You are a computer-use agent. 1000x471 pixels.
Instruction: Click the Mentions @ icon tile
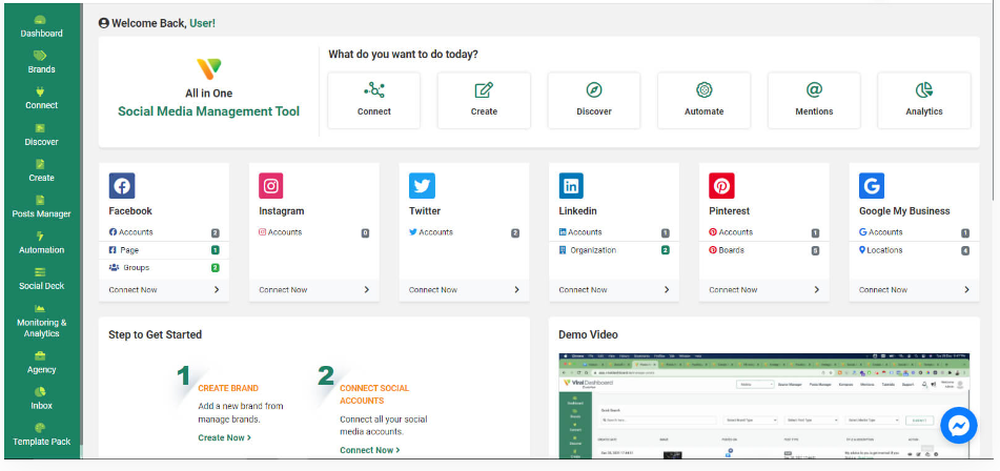pyautogui.click(x=814, y=101)
